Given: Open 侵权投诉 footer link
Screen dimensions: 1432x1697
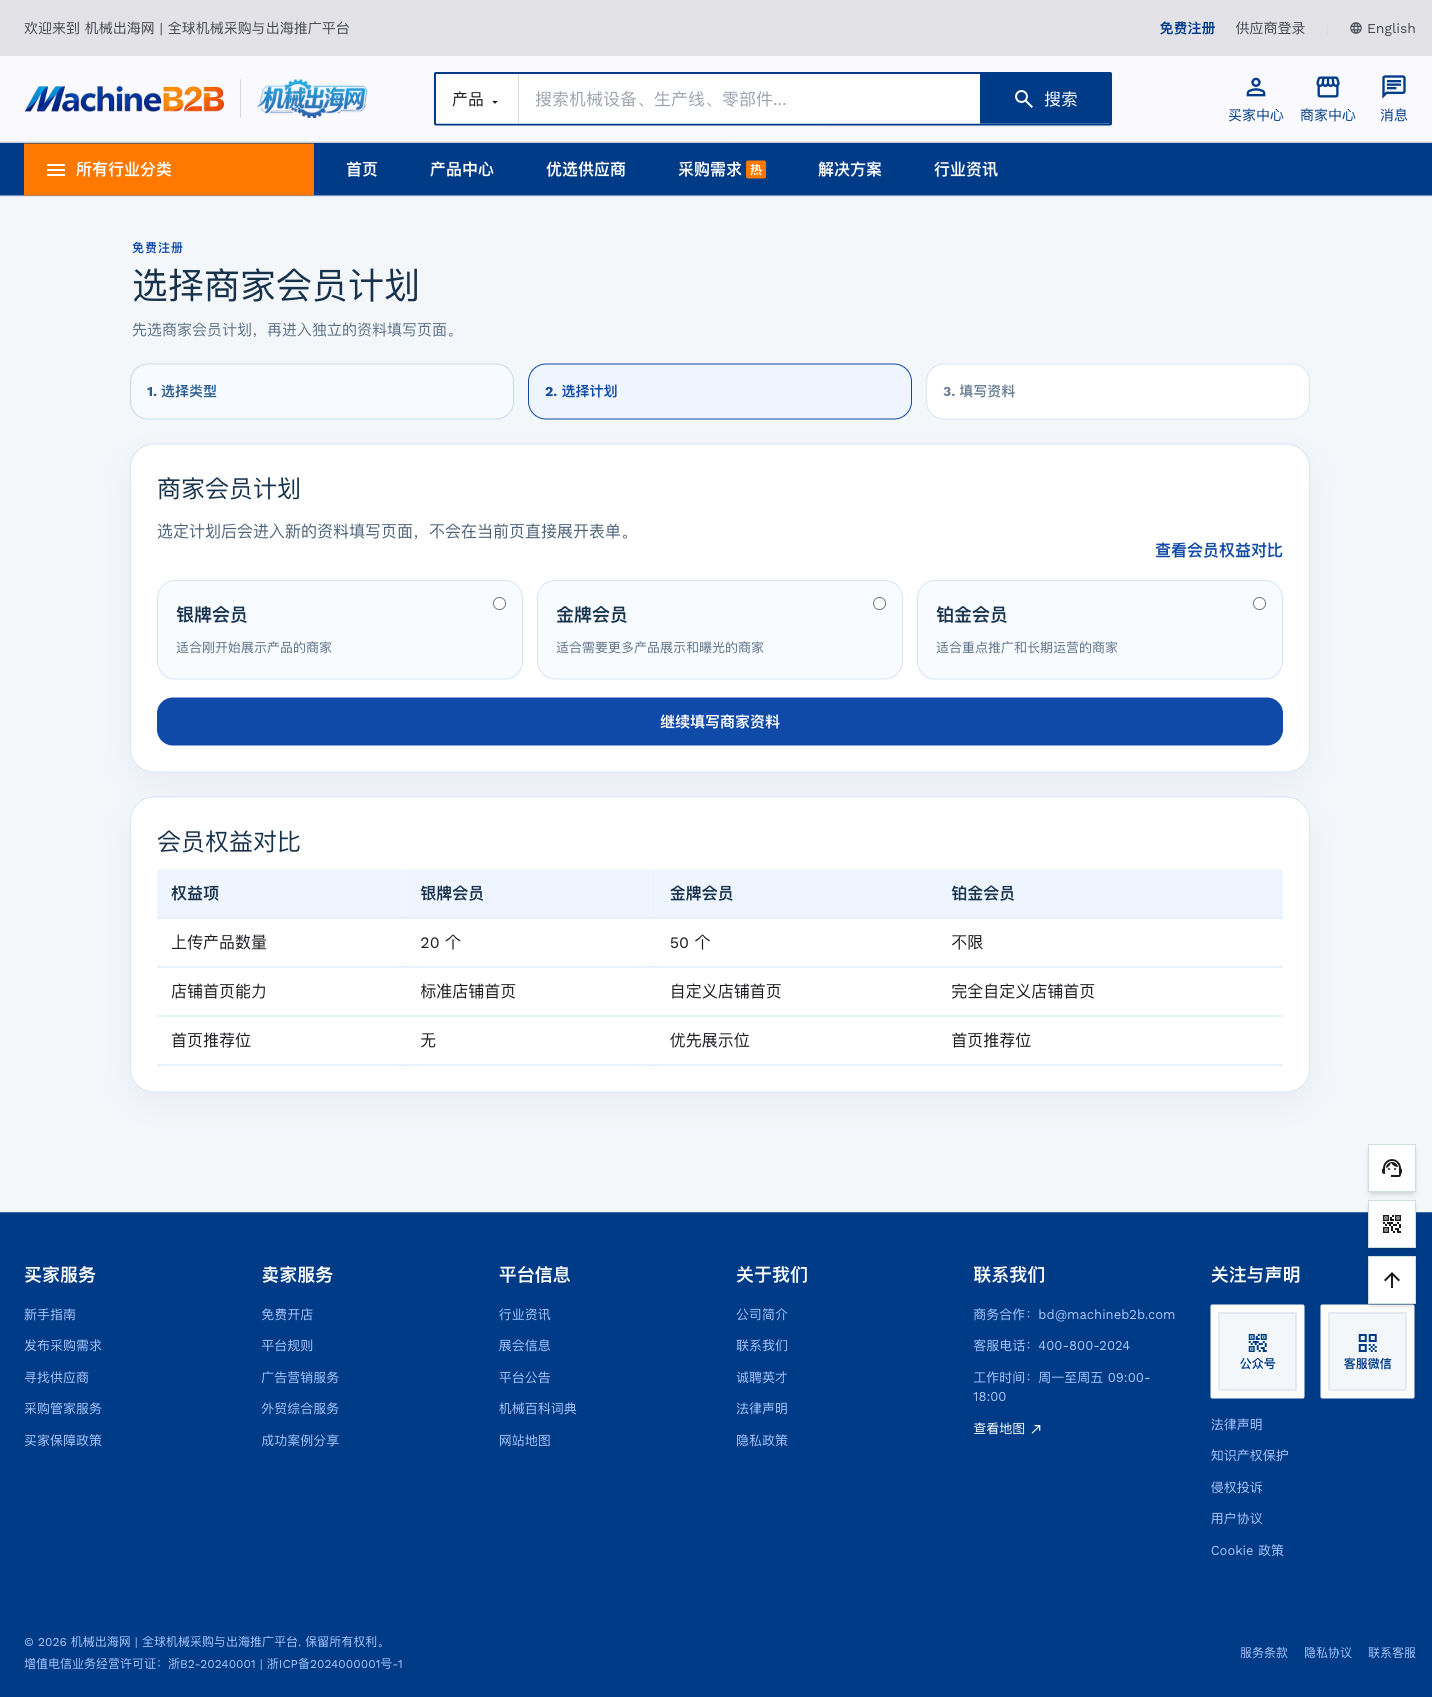Looking at the screenshot, I should coord(1237,1488).
